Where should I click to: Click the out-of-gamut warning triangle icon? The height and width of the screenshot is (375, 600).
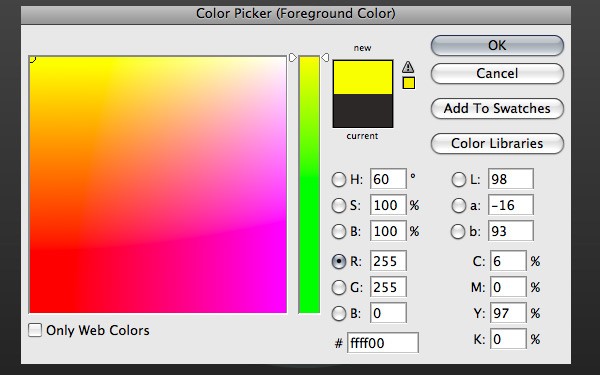408,67
